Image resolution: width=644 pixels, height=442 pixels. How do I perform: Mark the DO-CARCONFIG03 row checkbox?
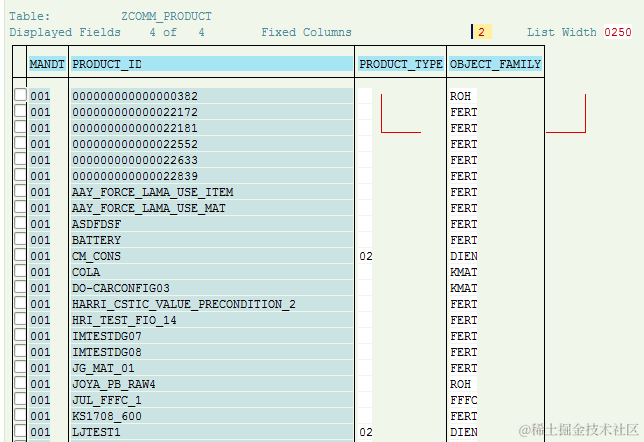[x=21, y=287]
